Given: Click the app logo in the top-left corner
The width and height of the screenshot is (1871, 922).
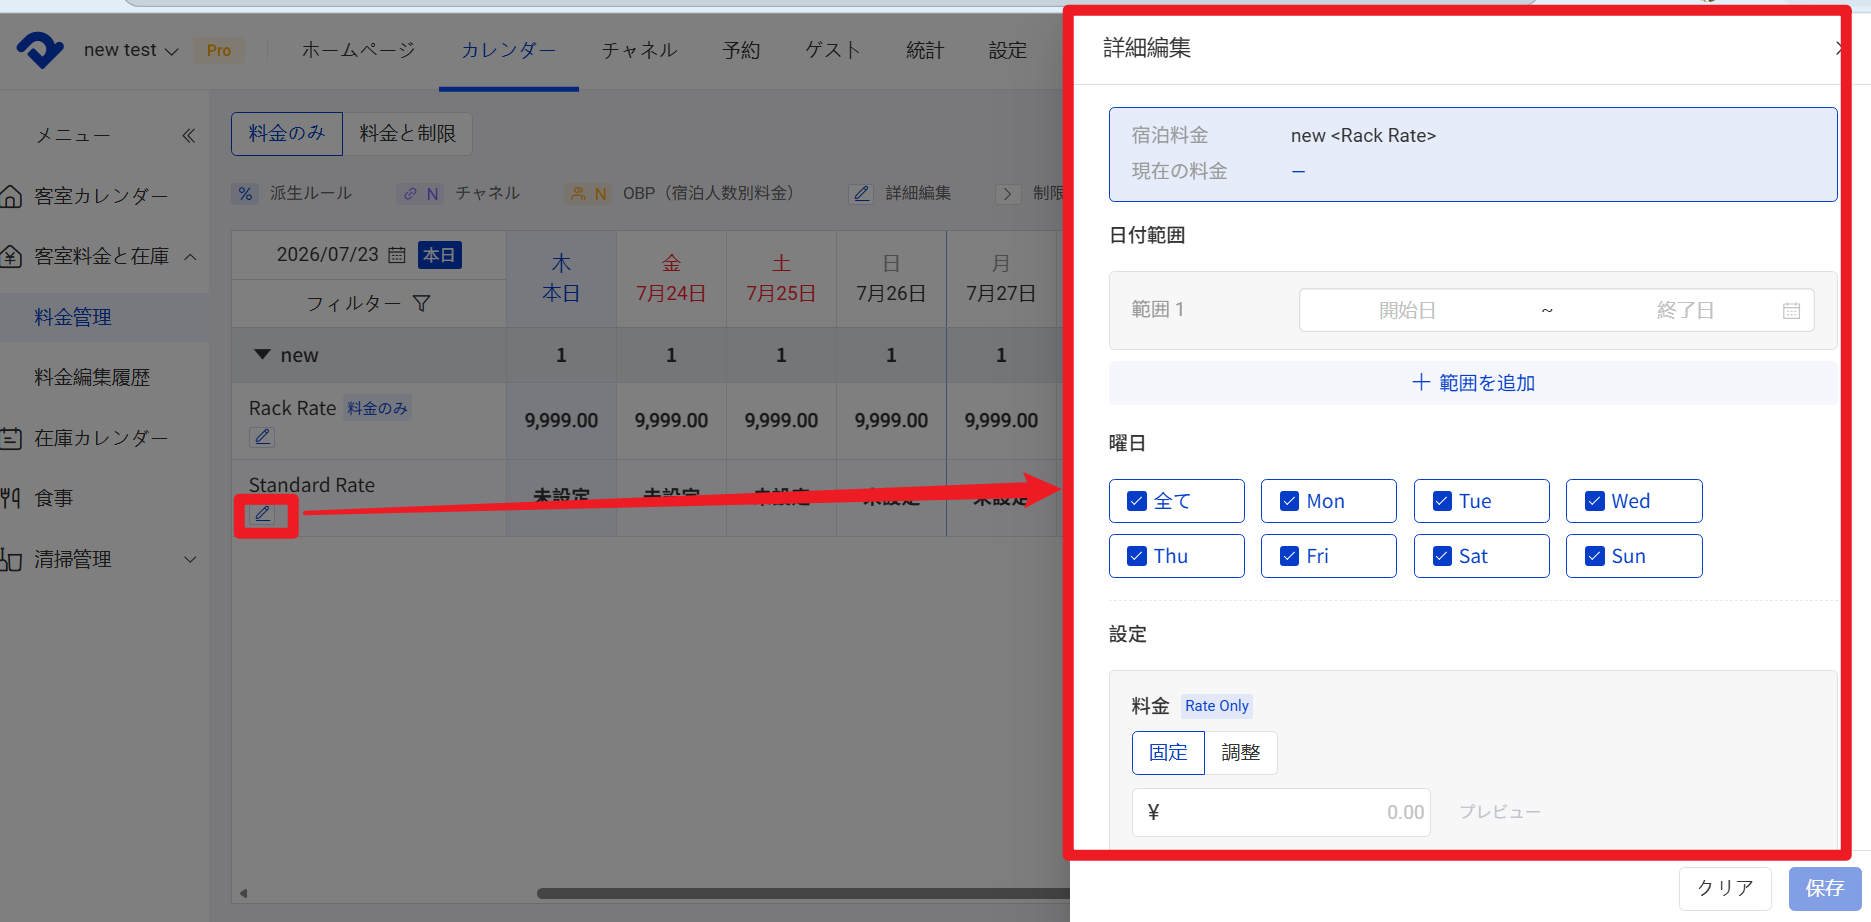Looking at the screenshot, I should (x=40, y=49).
